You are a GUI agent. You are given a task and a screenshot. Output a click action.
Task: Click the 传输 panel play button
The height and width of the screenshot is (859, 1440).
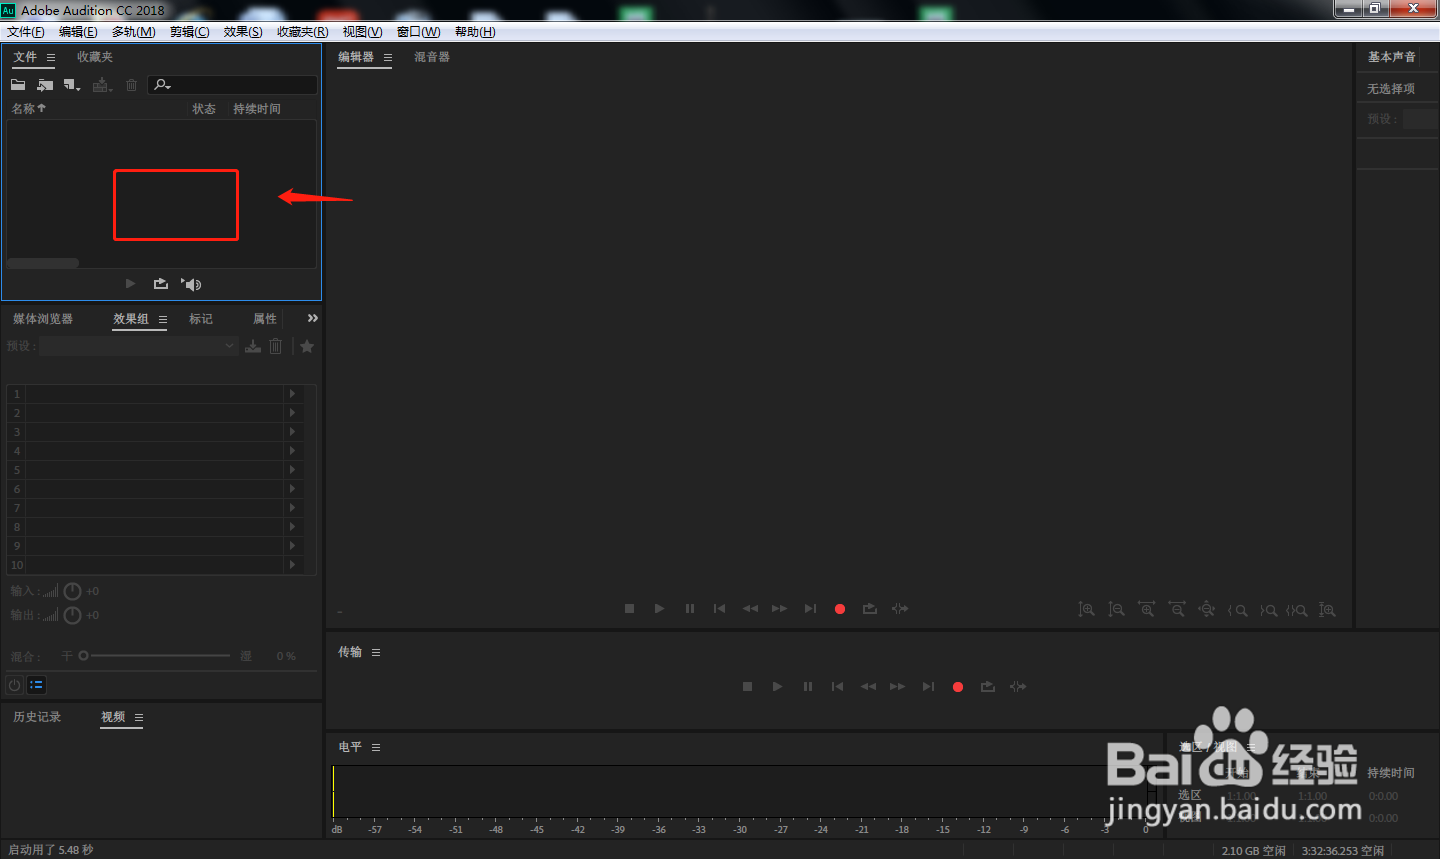click(777, 686)
